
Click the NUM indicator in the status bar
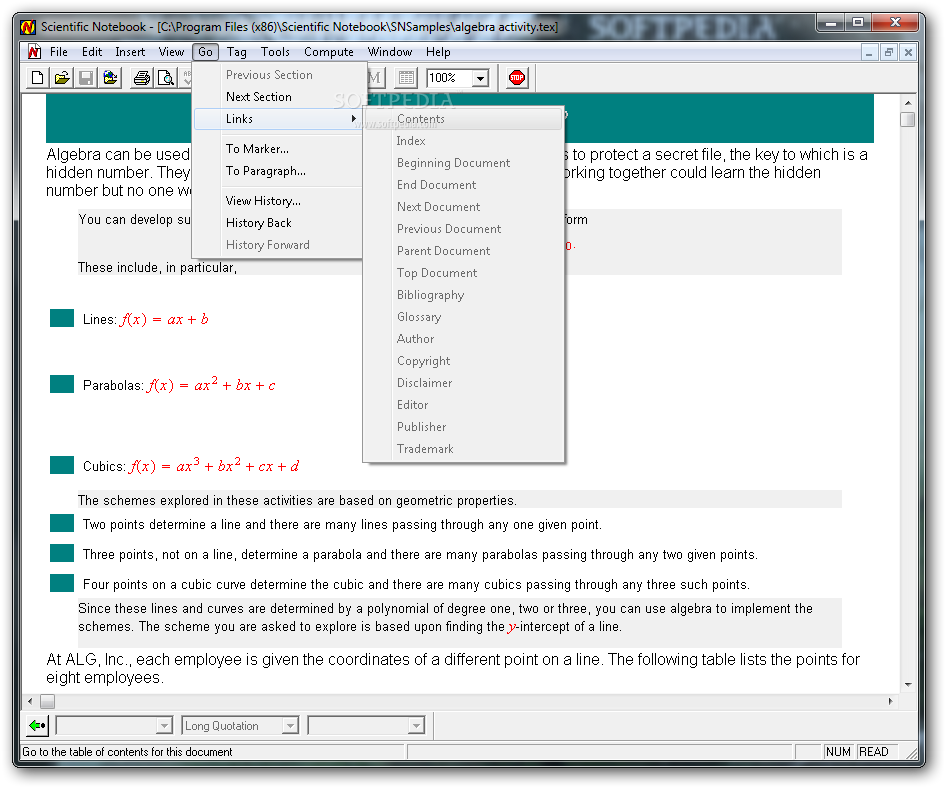838,752
